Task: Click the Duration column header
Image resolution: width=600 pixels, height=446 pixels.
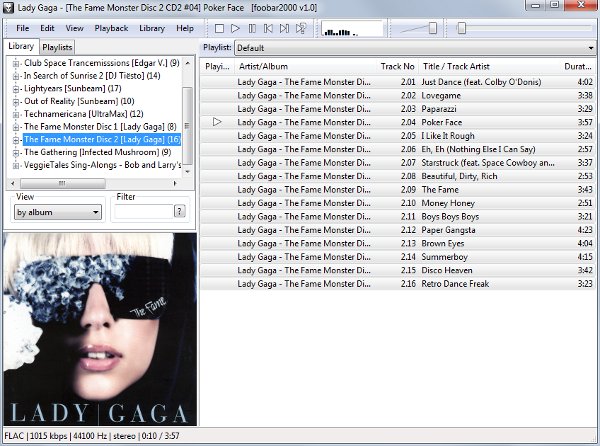Action: 579,67
